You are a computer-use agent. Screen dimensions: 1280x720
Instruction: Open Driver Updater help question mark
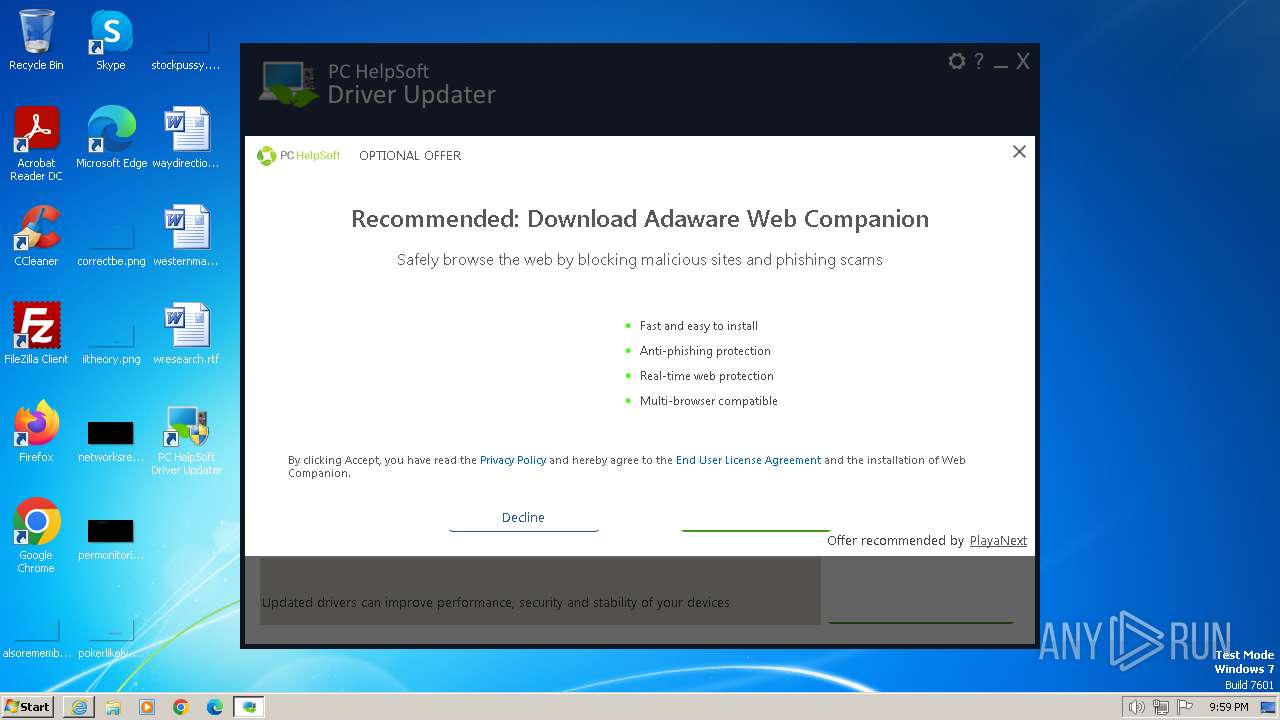point(979,61)
